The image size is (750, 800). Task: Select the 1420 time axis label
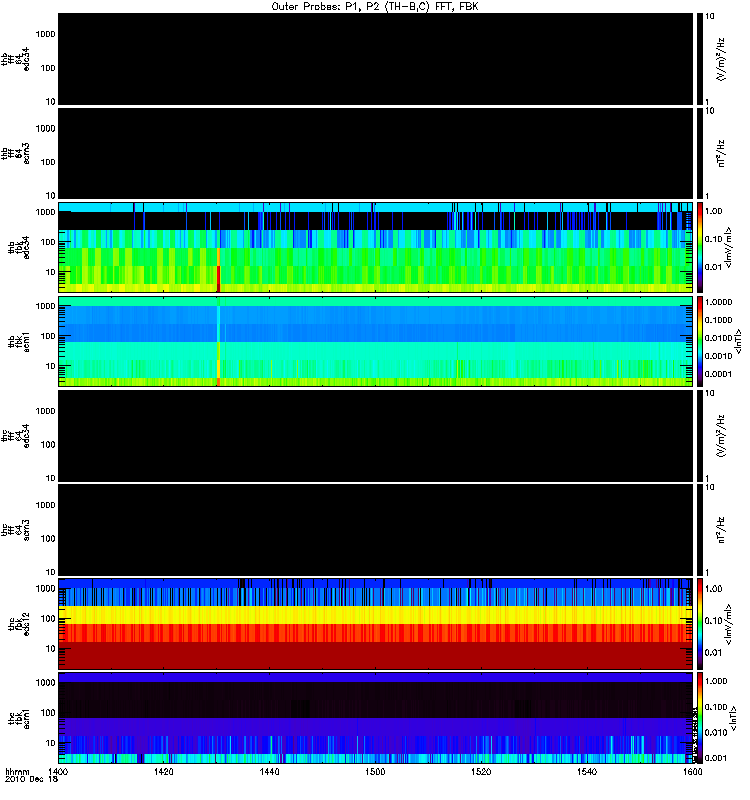click(x=163, y=772)
